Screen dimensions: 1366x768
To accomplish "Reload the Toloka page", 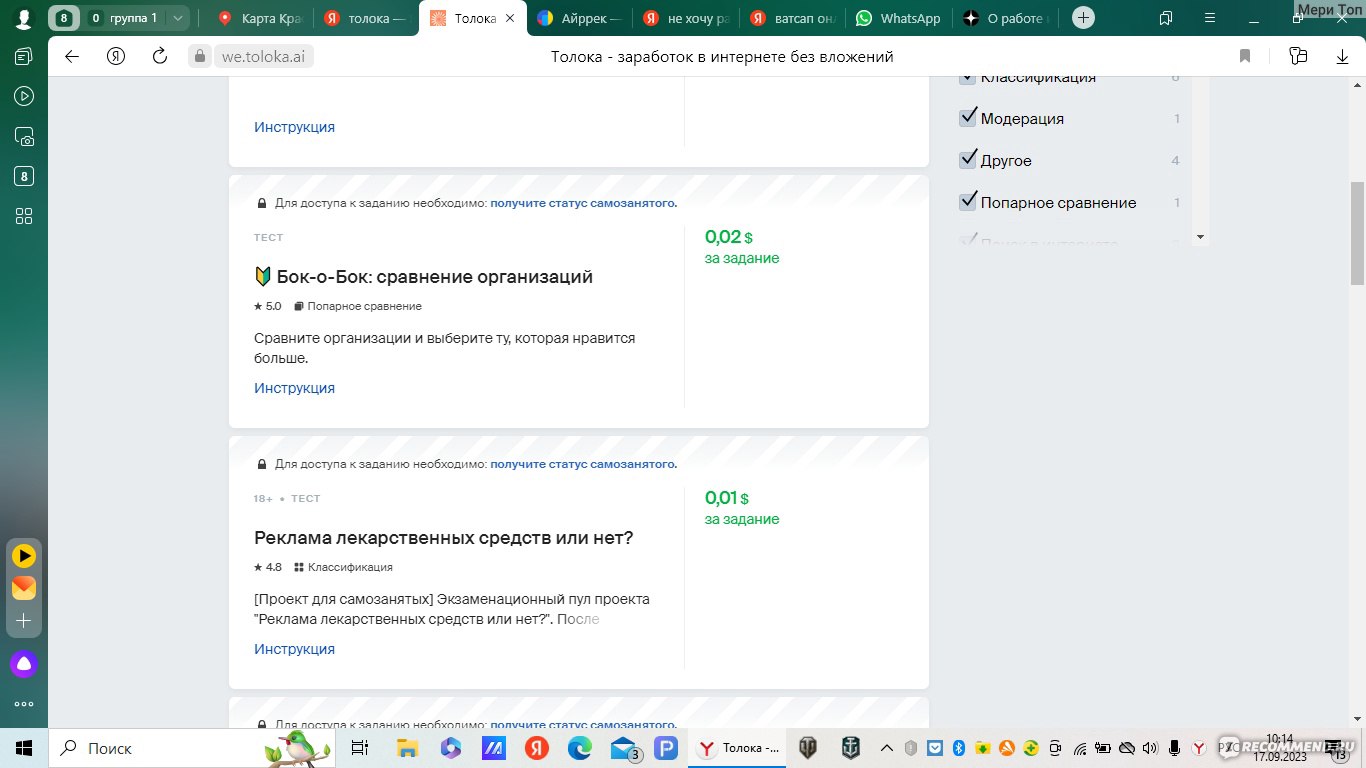I will point(160,56).
